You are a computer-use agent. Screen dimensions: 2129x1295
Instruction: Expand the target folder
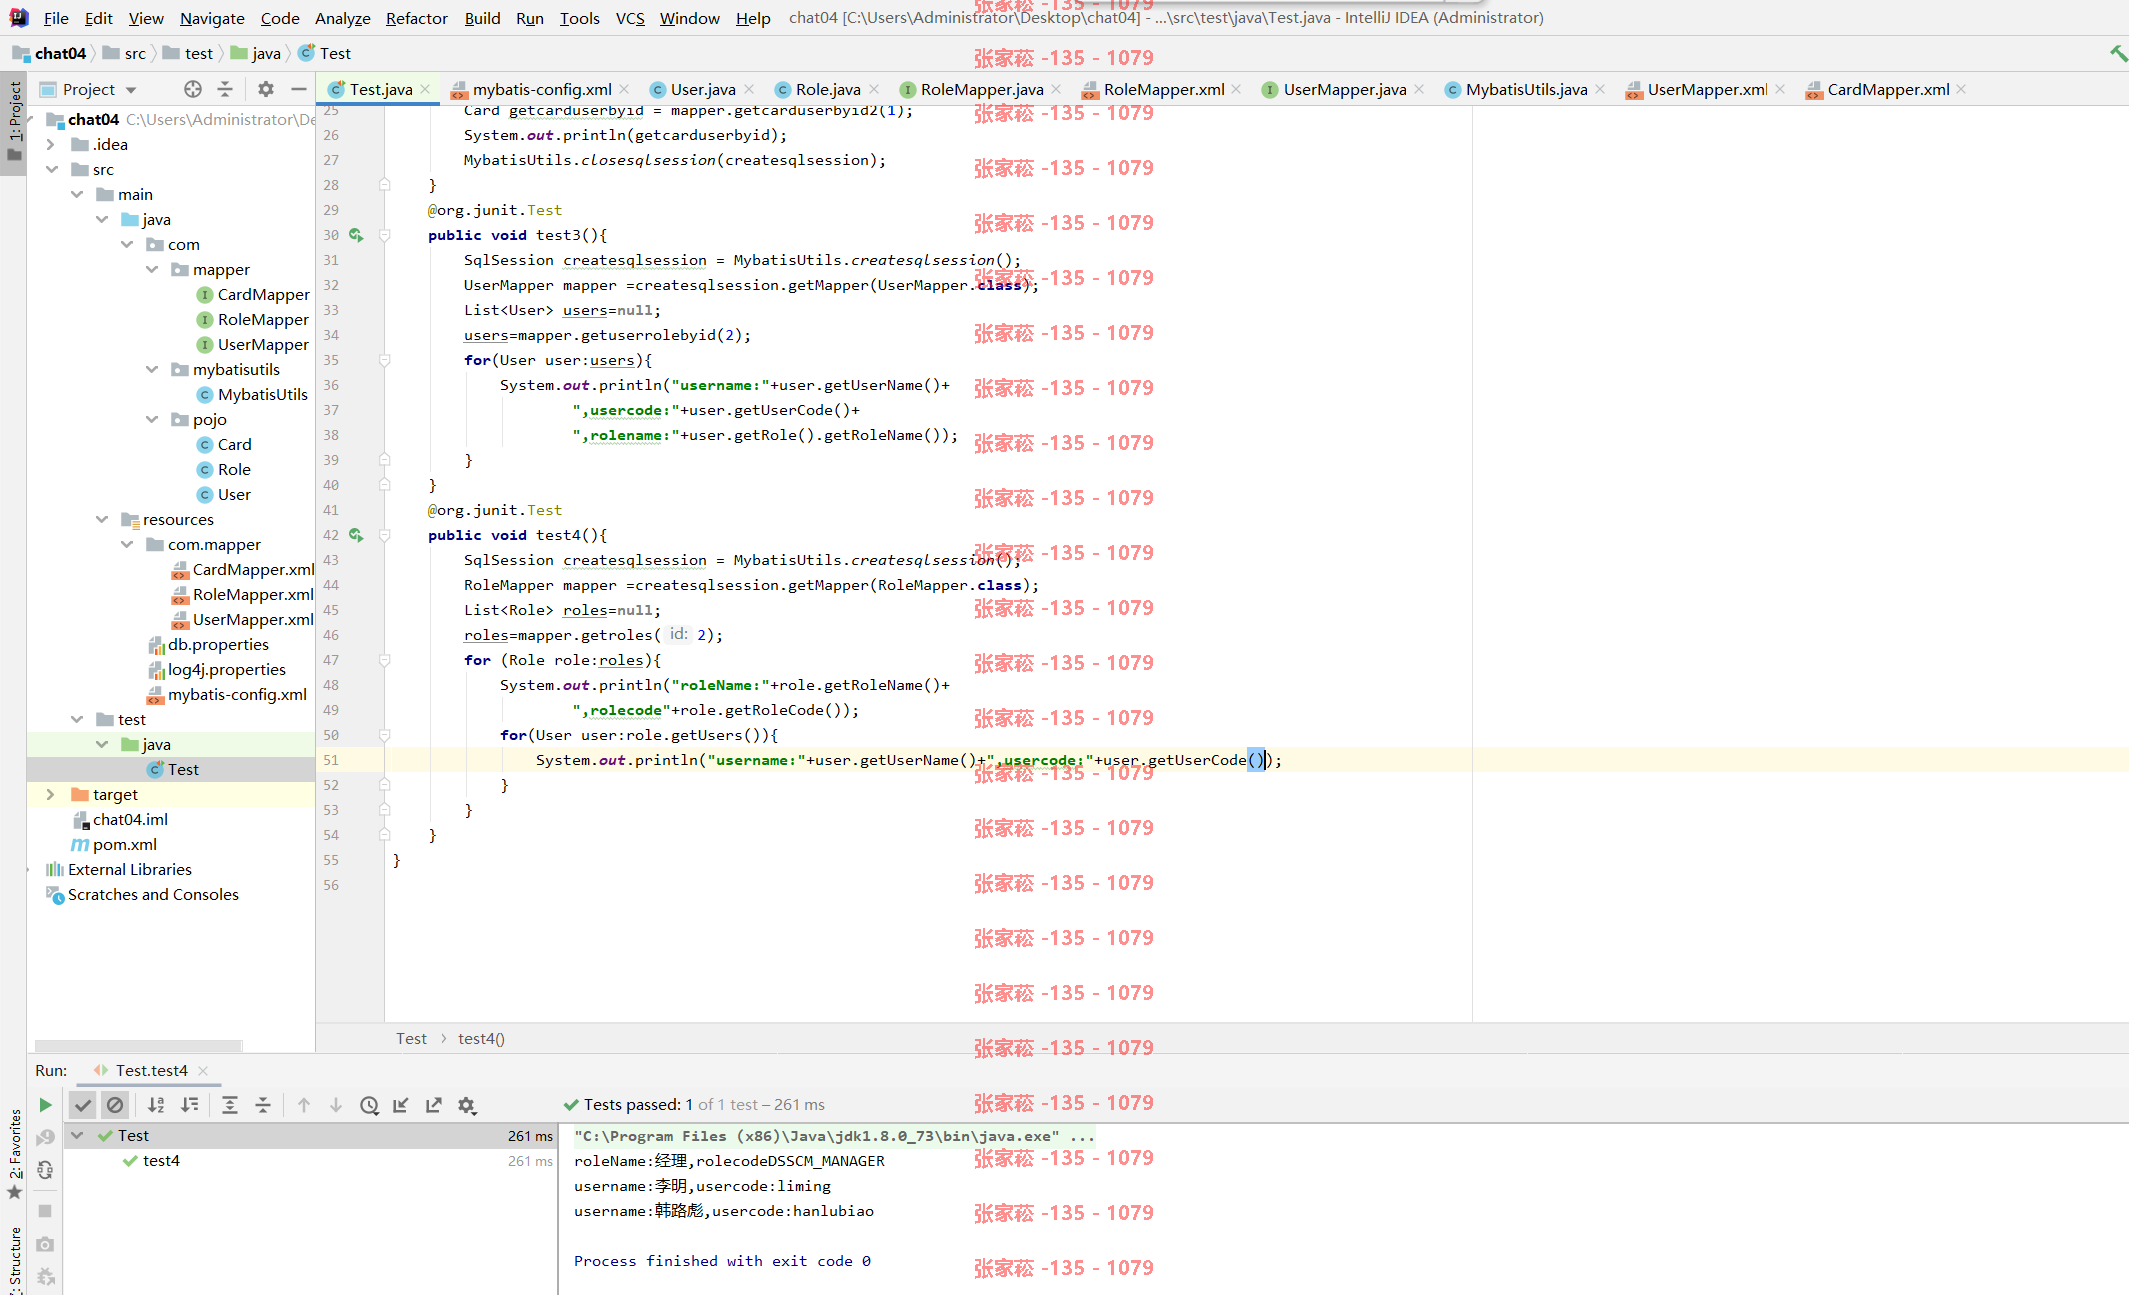point(51,794)
